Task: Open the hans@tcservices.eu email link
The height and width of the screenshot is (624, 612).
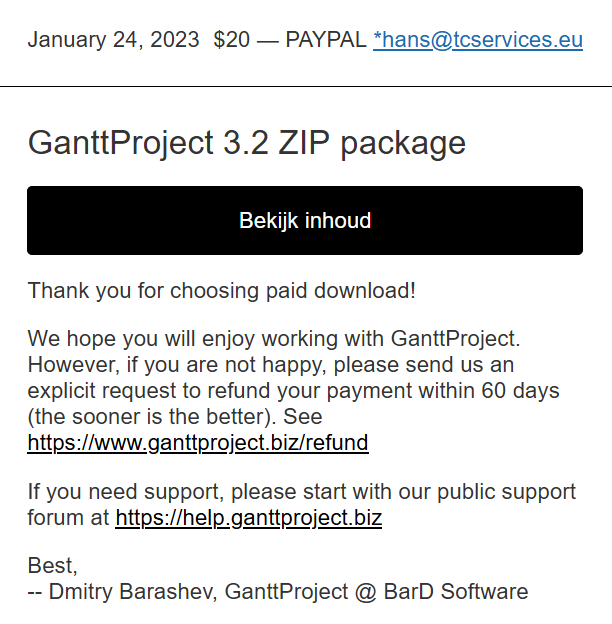Action: tap(478, 40)
